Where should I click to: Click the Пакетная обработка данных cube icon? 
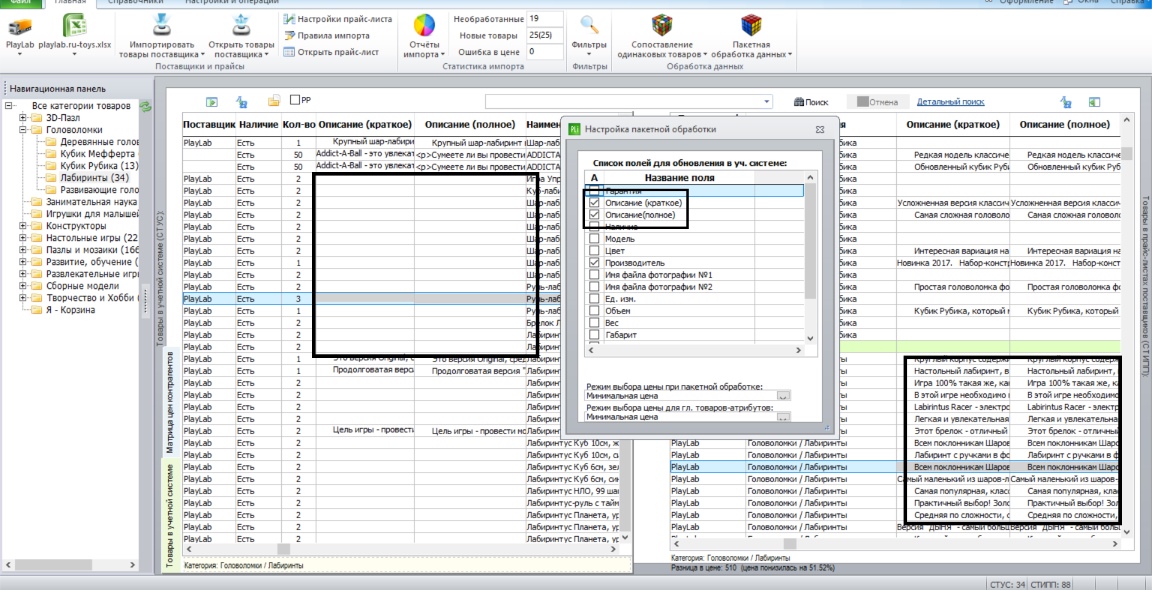click(751, 26)
